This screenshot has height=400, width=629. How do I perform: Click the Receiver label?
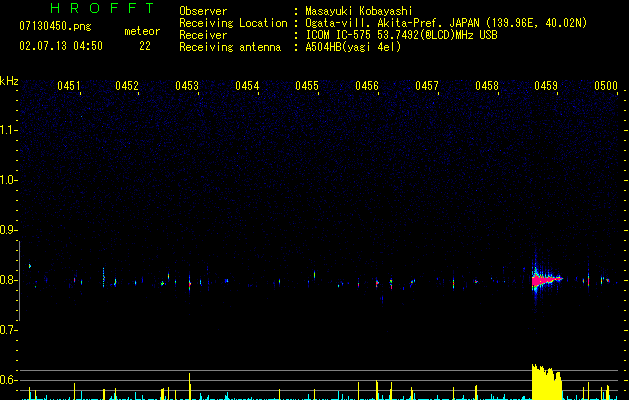point(203,35)
